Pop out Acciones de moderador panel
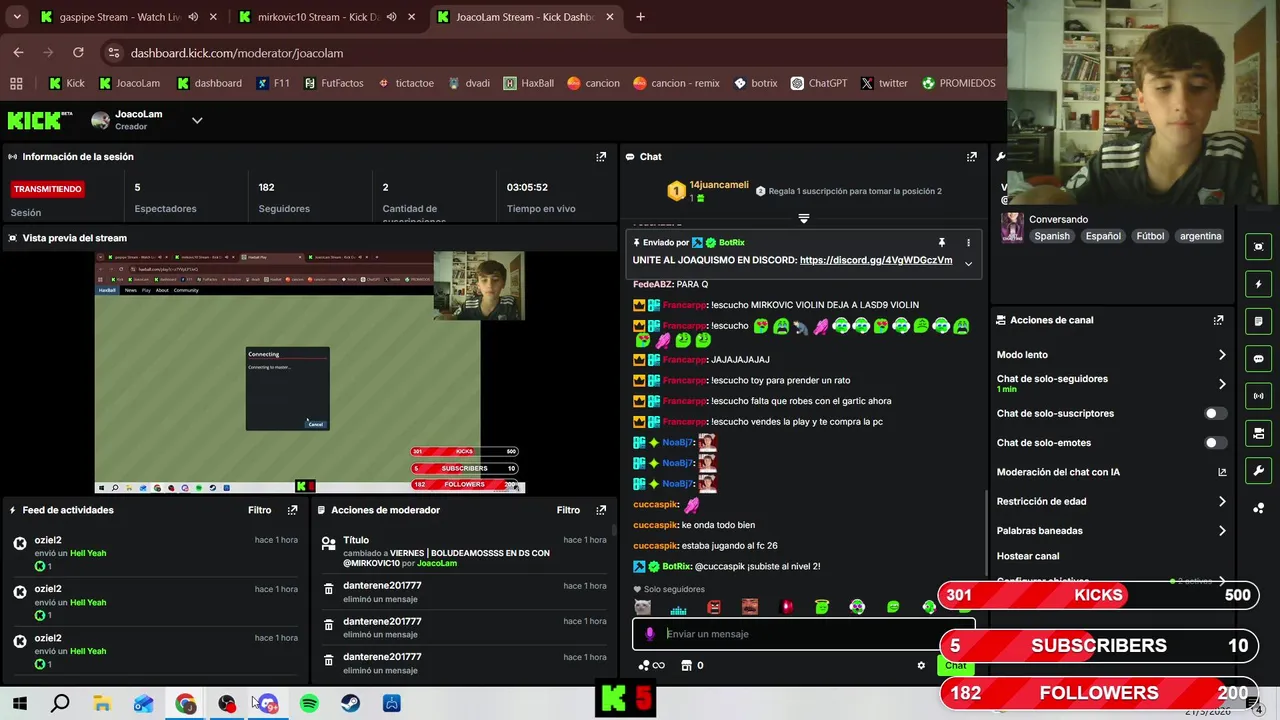 (601, 510)
